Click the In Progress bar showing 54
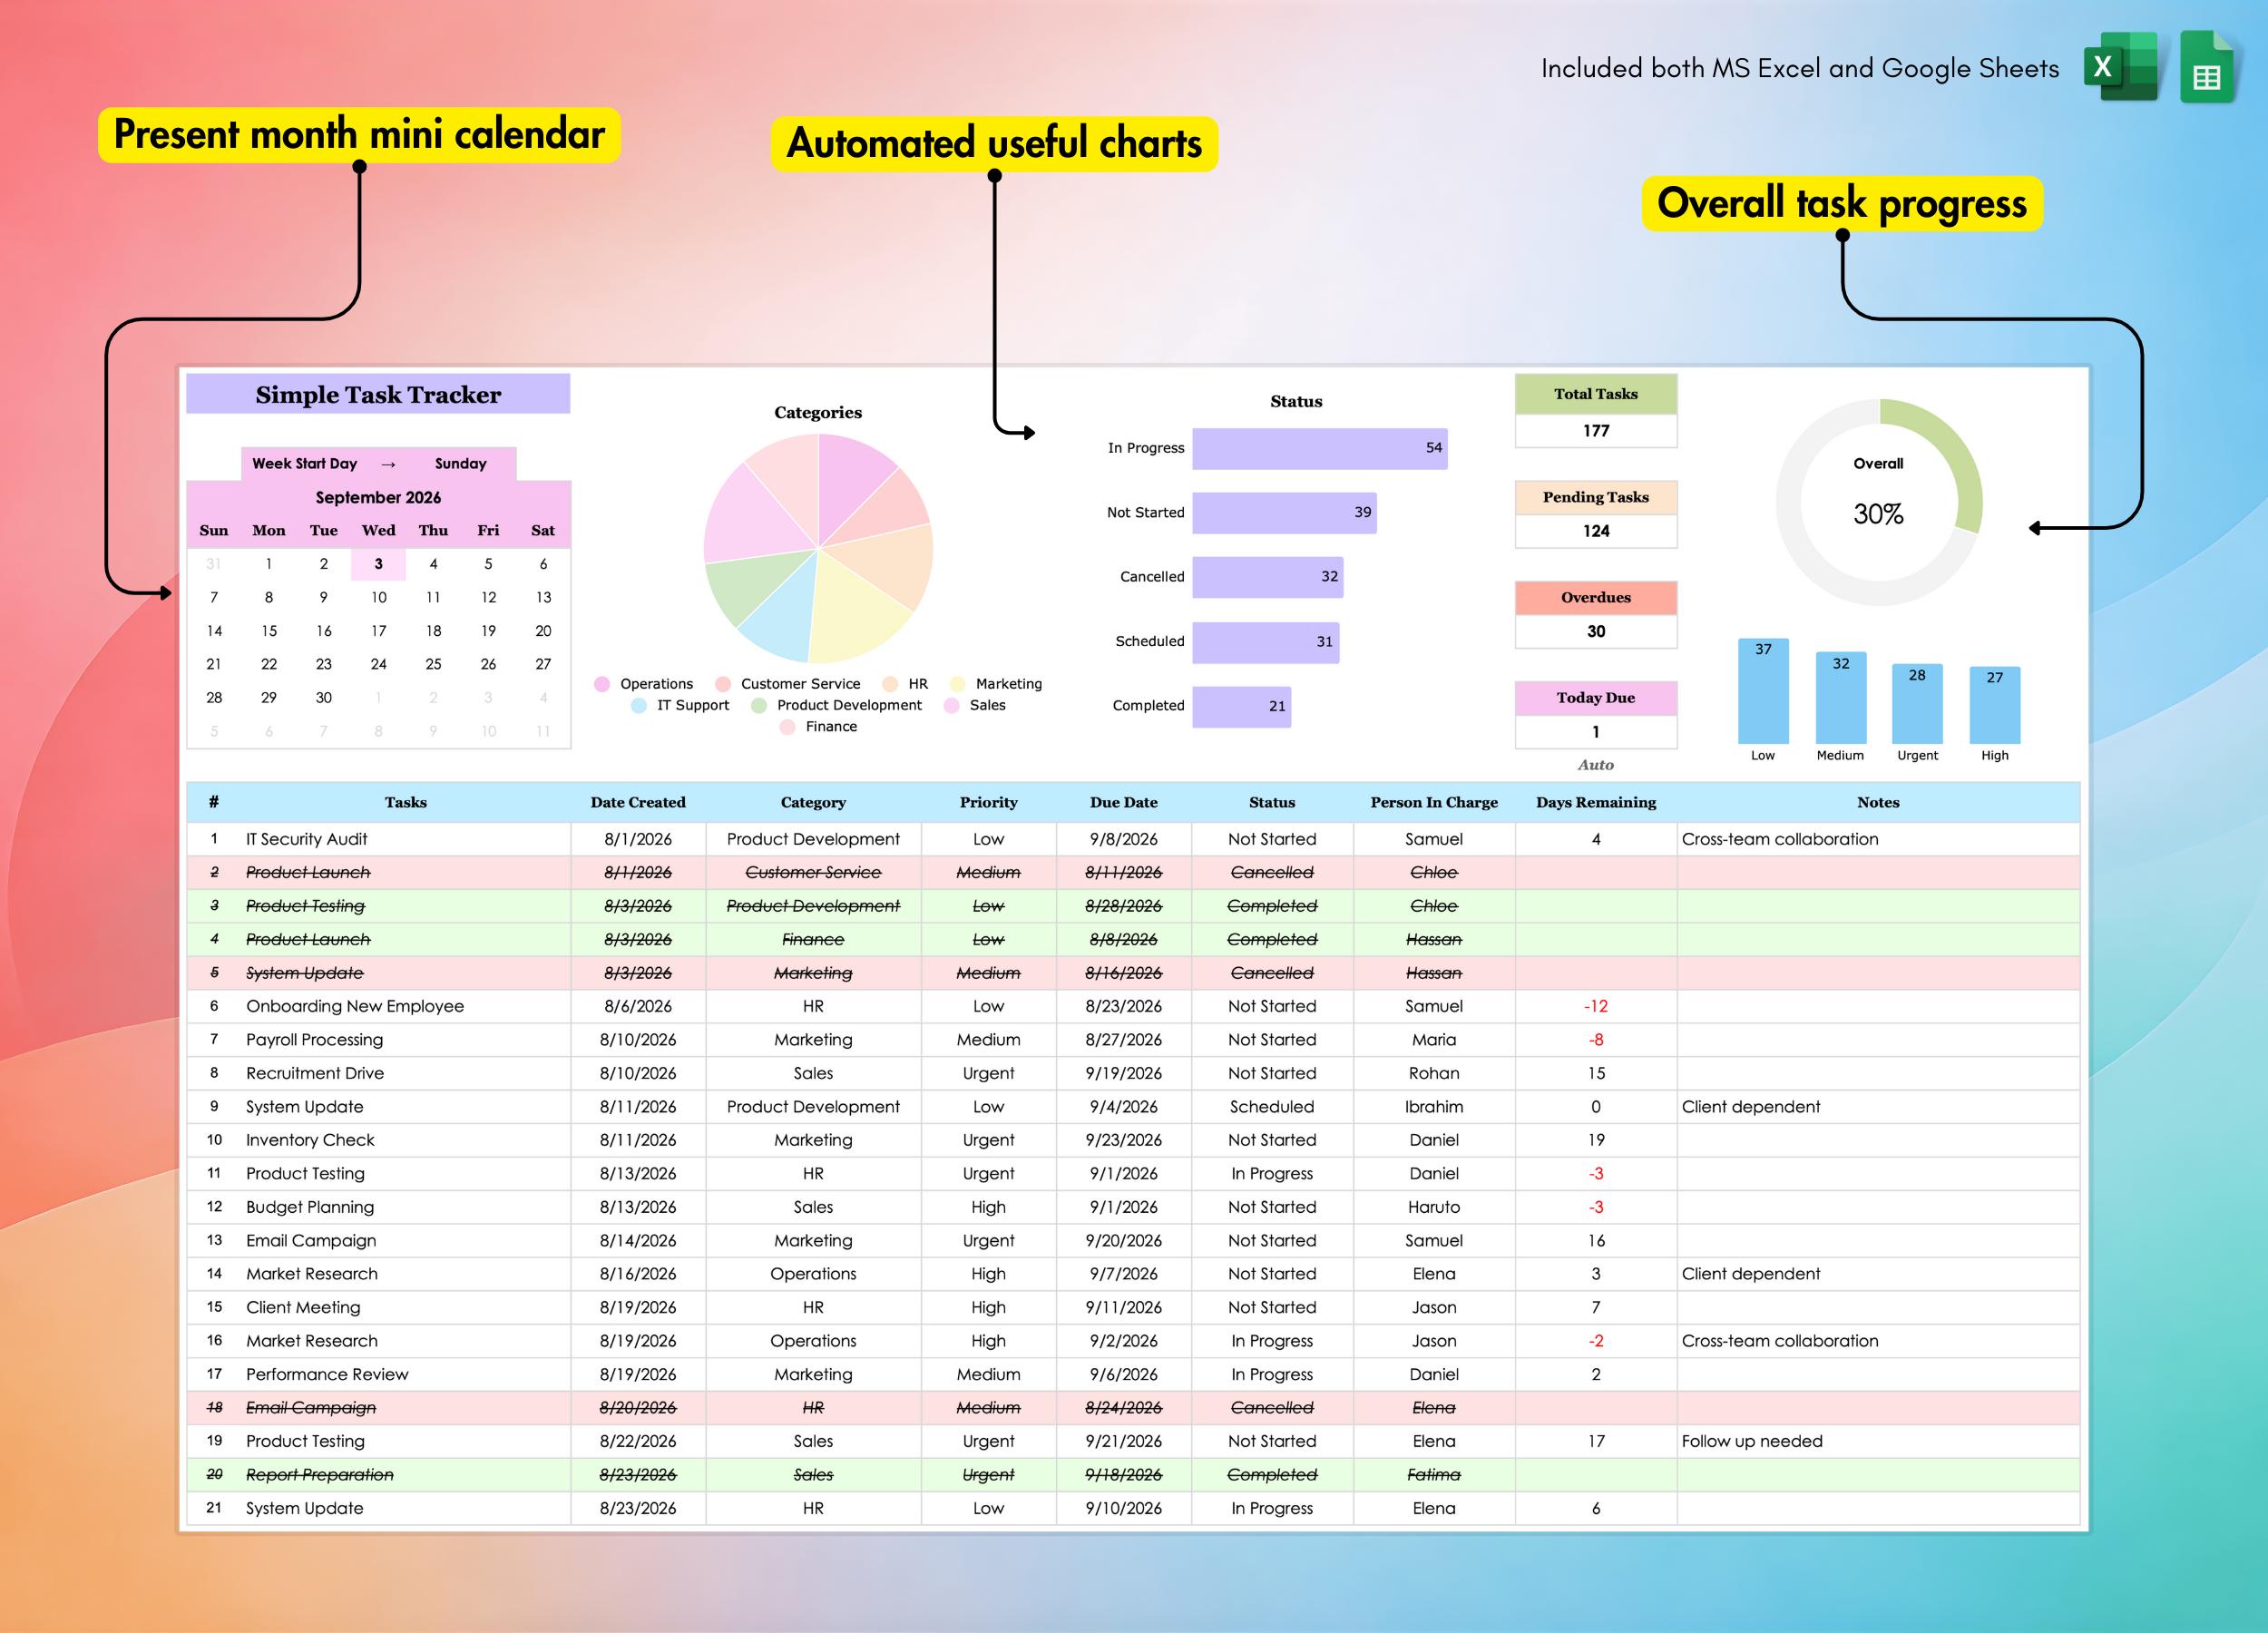This screenshot has width=2268, height=1633. coord(1320,448)
